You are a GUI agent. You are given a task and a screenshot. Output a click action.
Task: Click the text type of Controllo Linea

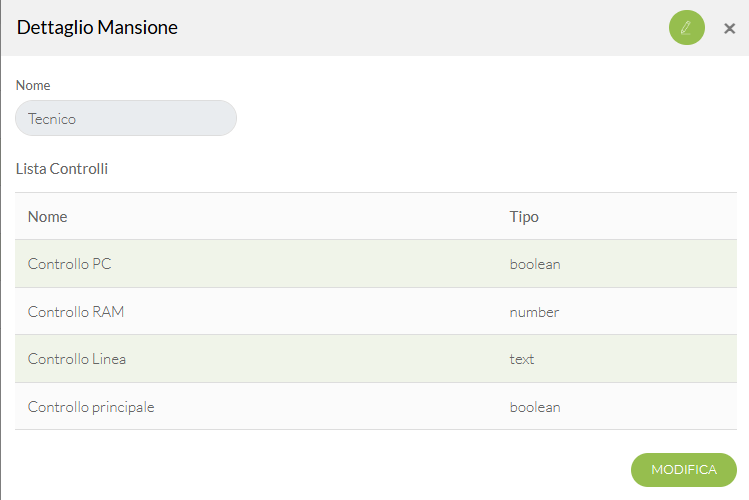point(522,359)
